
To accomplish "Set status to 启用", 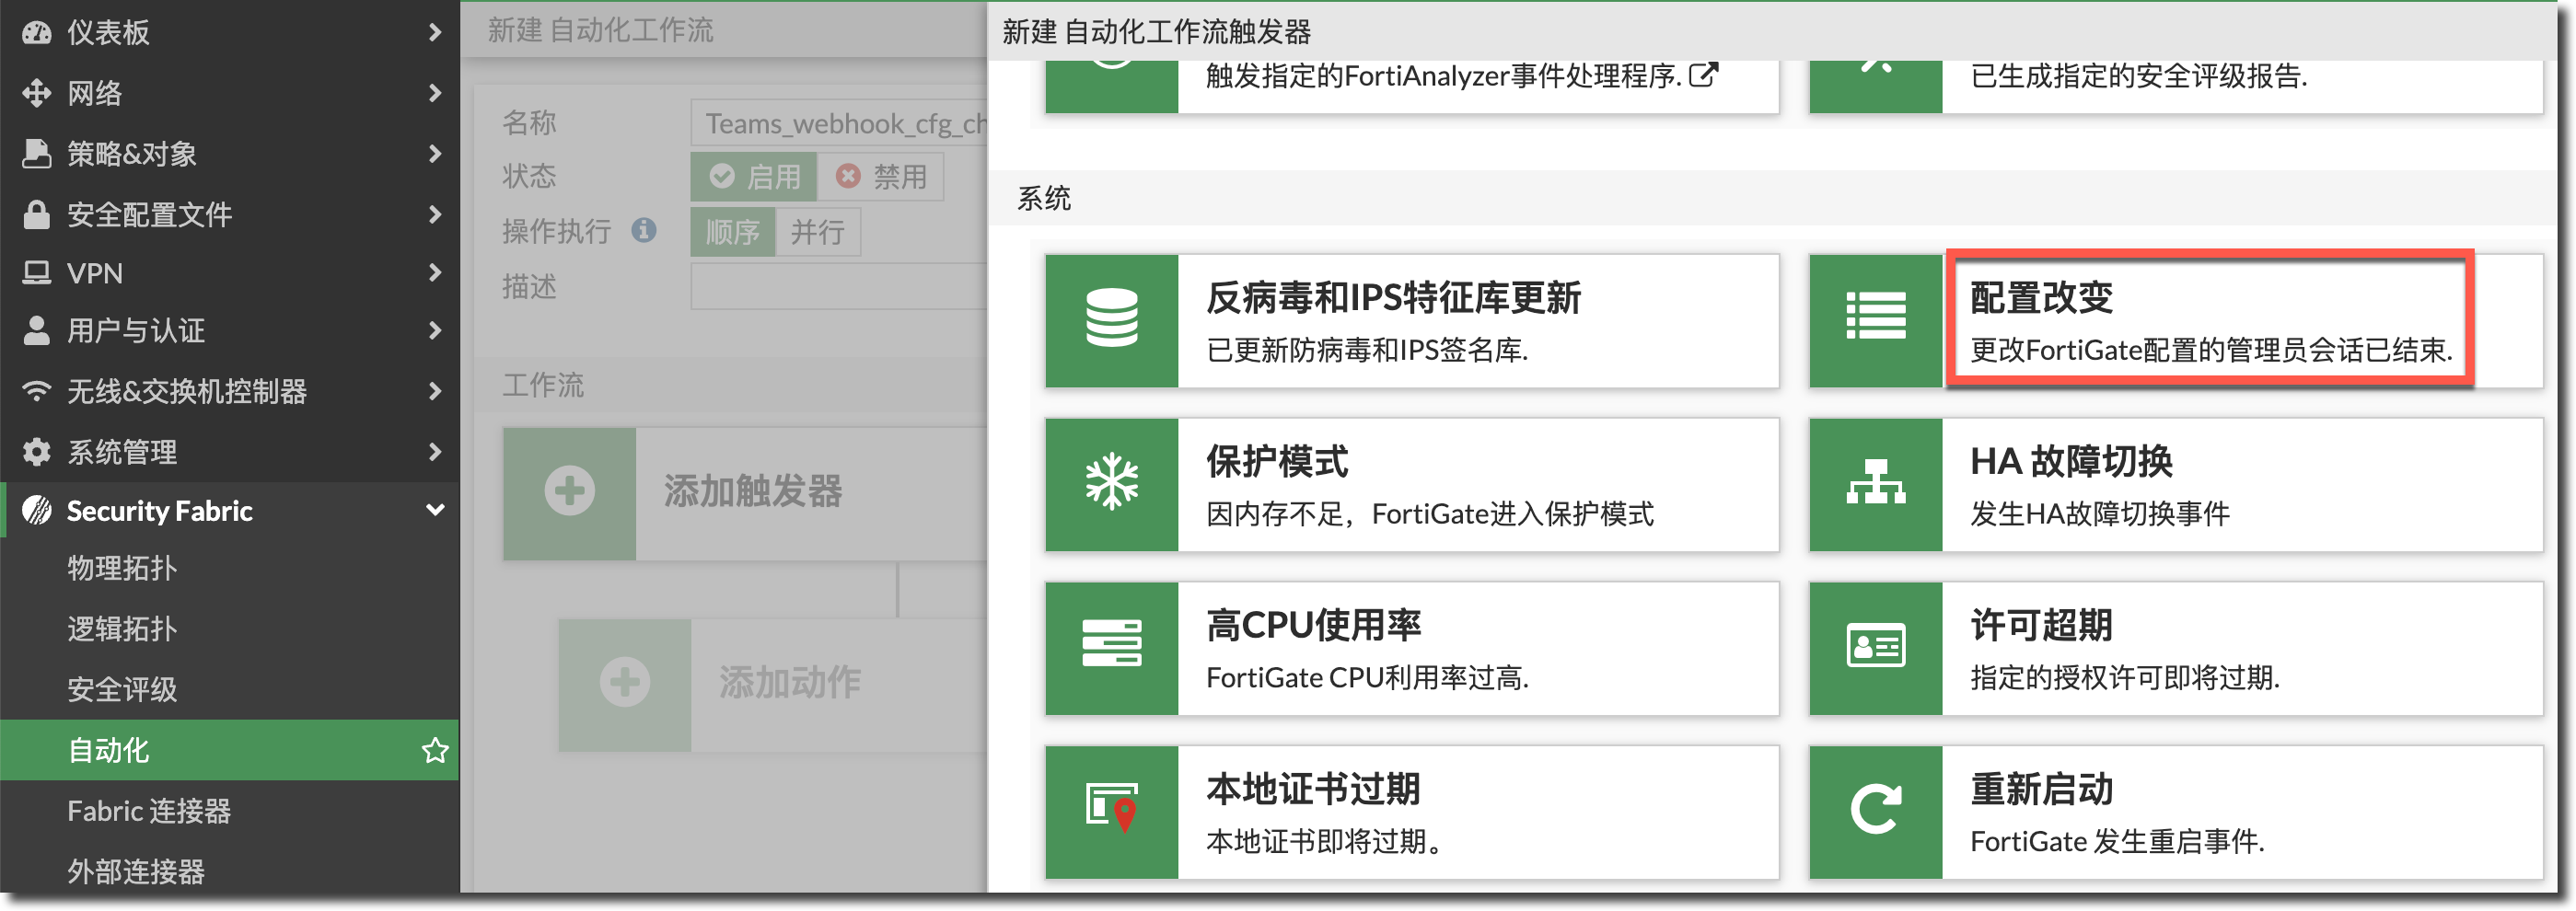I will pos(754,177).
